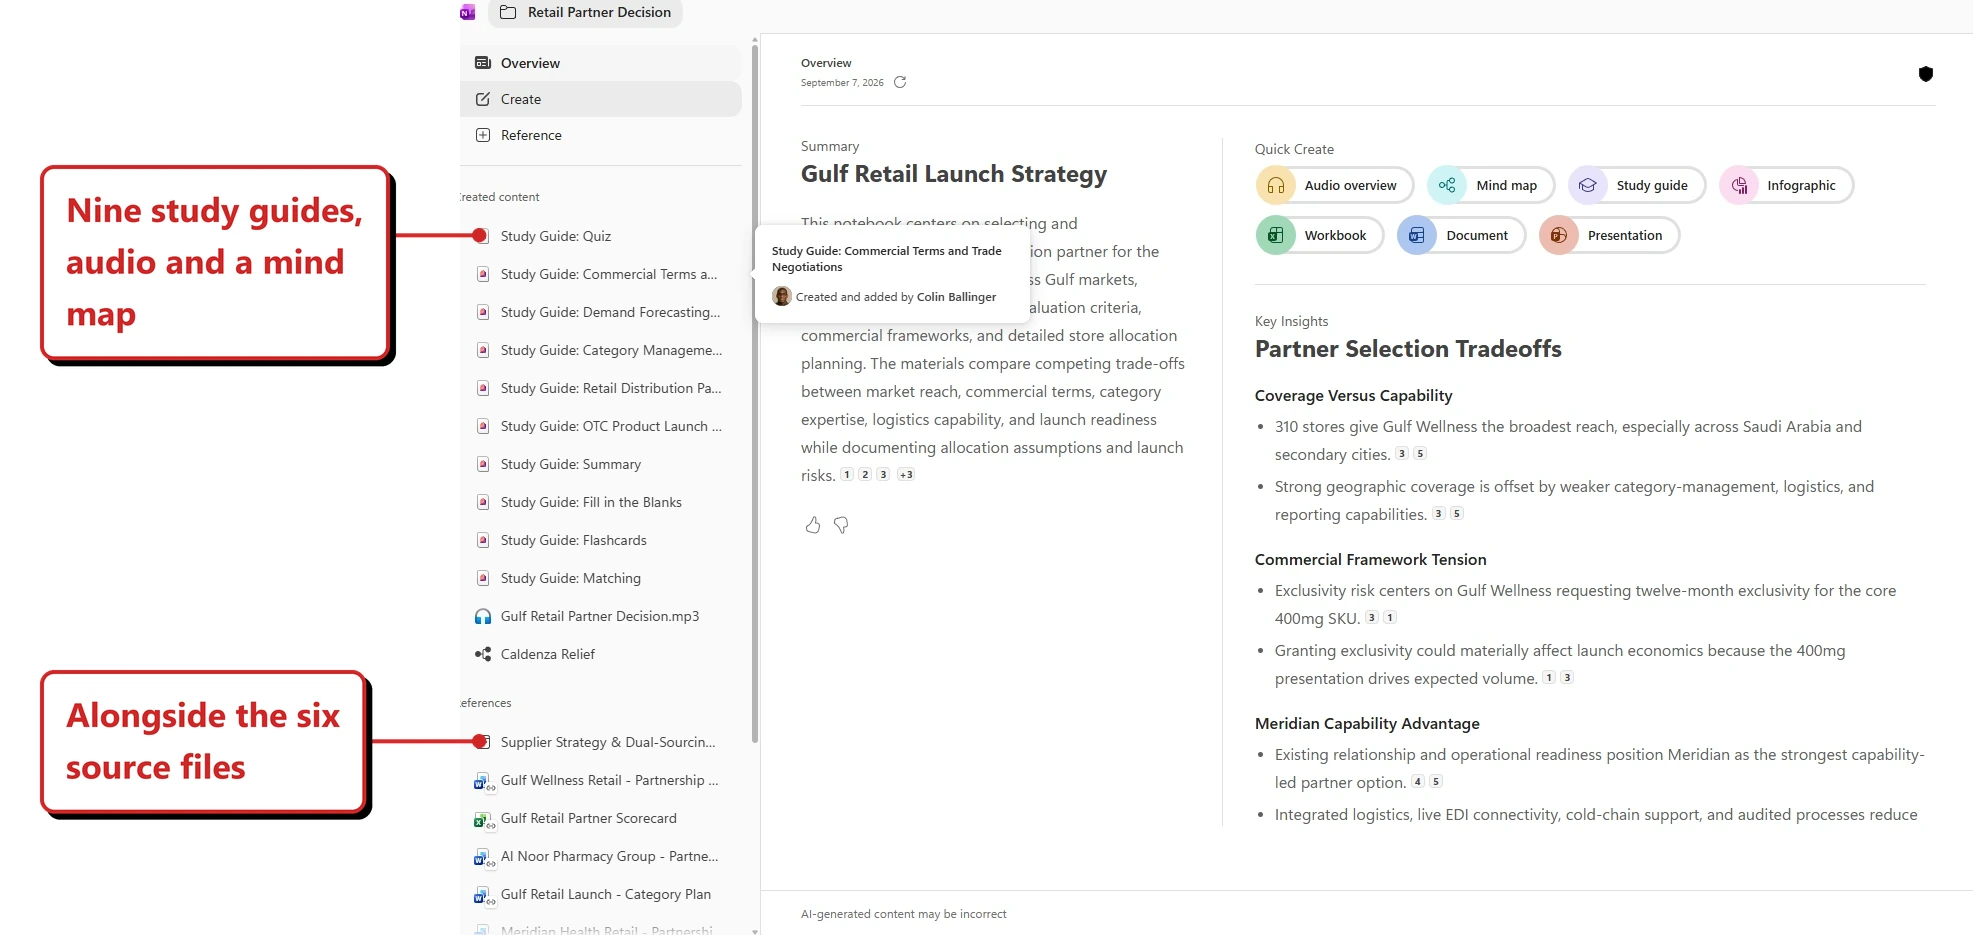Open Study Guide: Matching
1973x935 pixels.
[600, 578]
